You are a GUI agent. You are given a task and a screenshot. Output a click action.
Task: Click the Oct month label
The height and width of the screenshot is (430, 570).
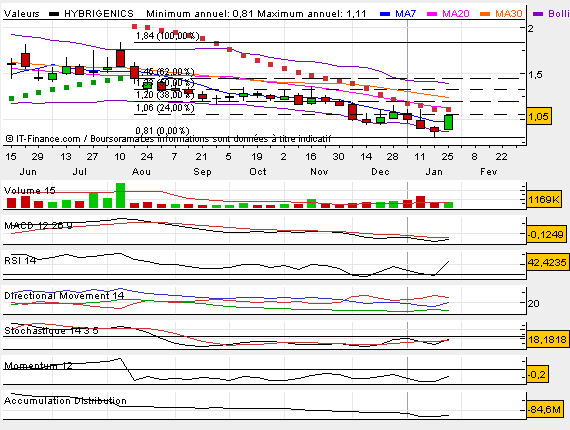coord(258,172)
